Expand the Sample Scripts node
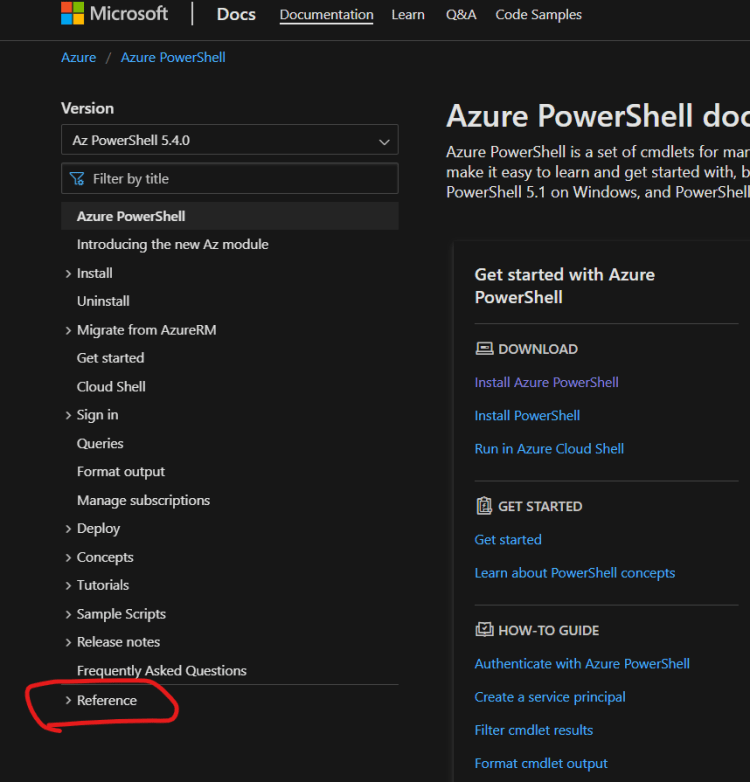This screenshot has width=750, height=782. (x=68, y=614)
